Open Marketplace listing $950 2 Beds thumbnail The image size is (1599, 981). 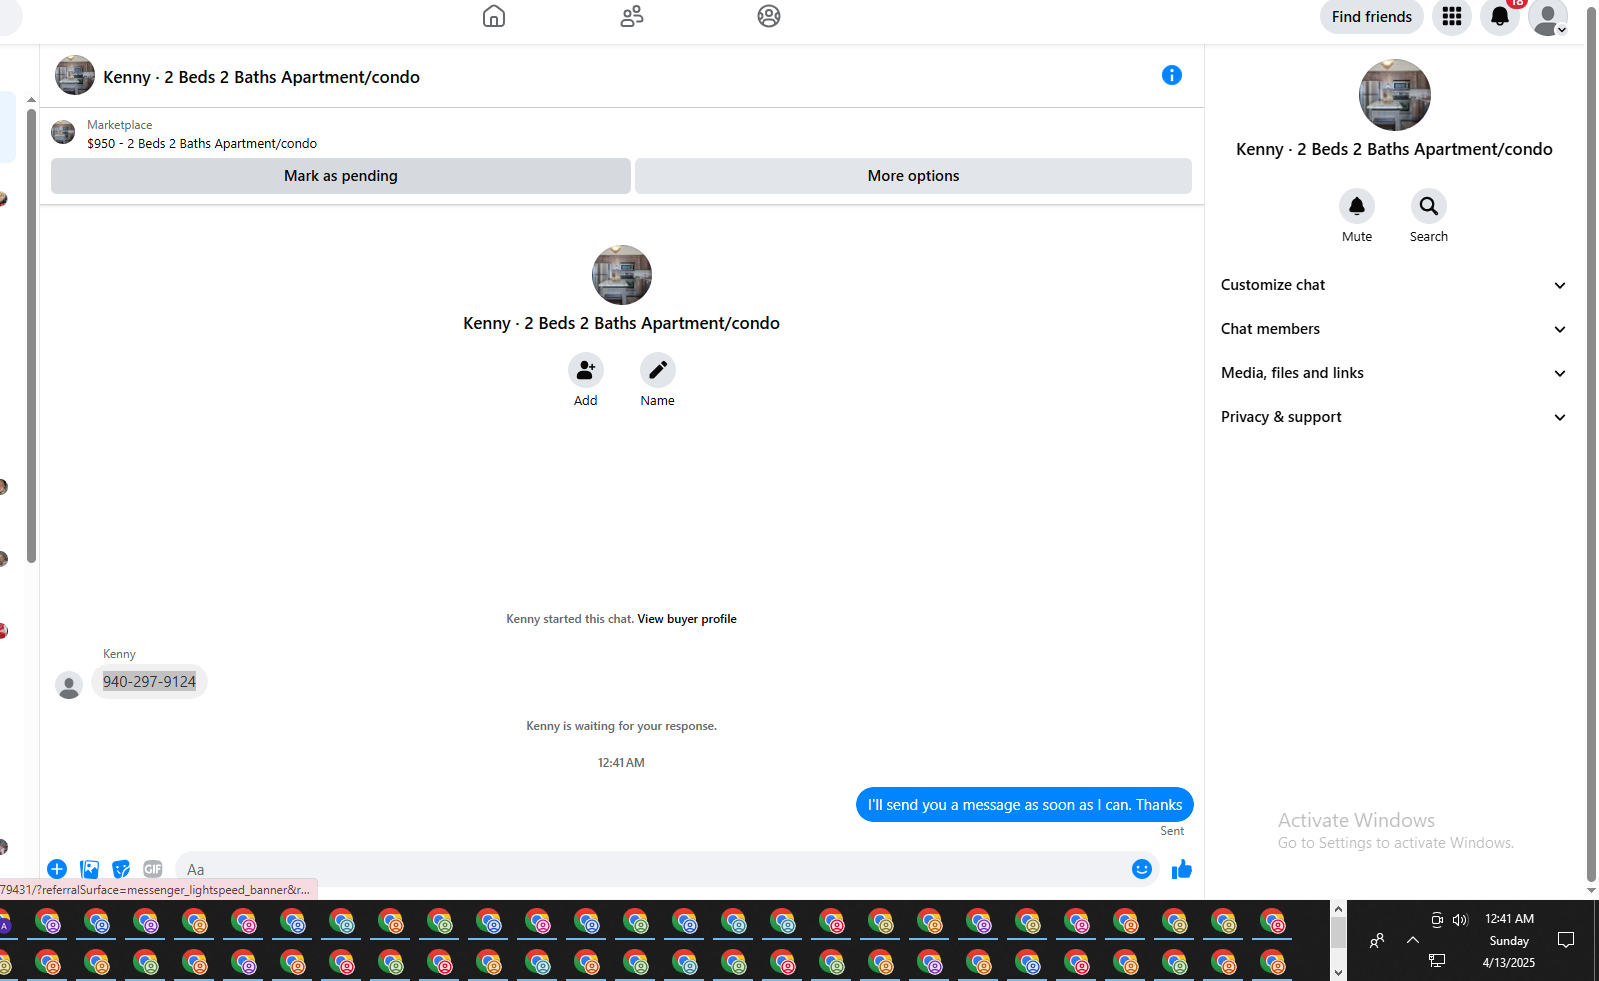[x=63, y=132]
